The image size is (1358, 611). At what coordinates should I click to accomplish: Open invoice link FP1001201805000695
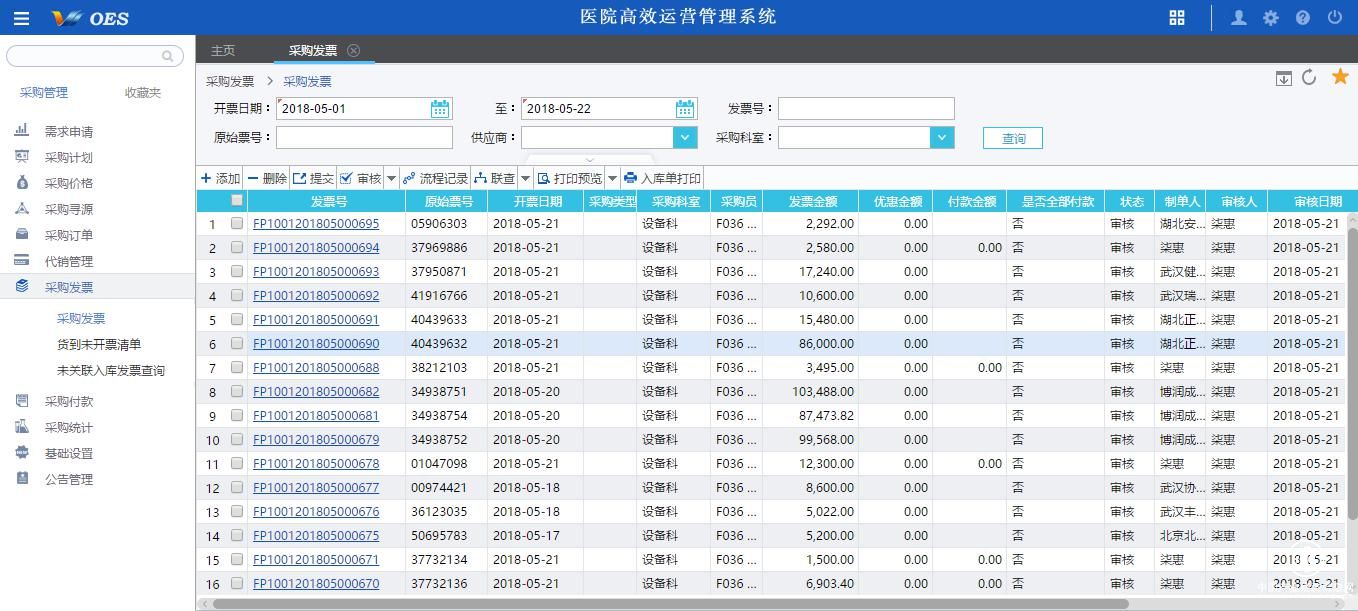coord(316,223)
